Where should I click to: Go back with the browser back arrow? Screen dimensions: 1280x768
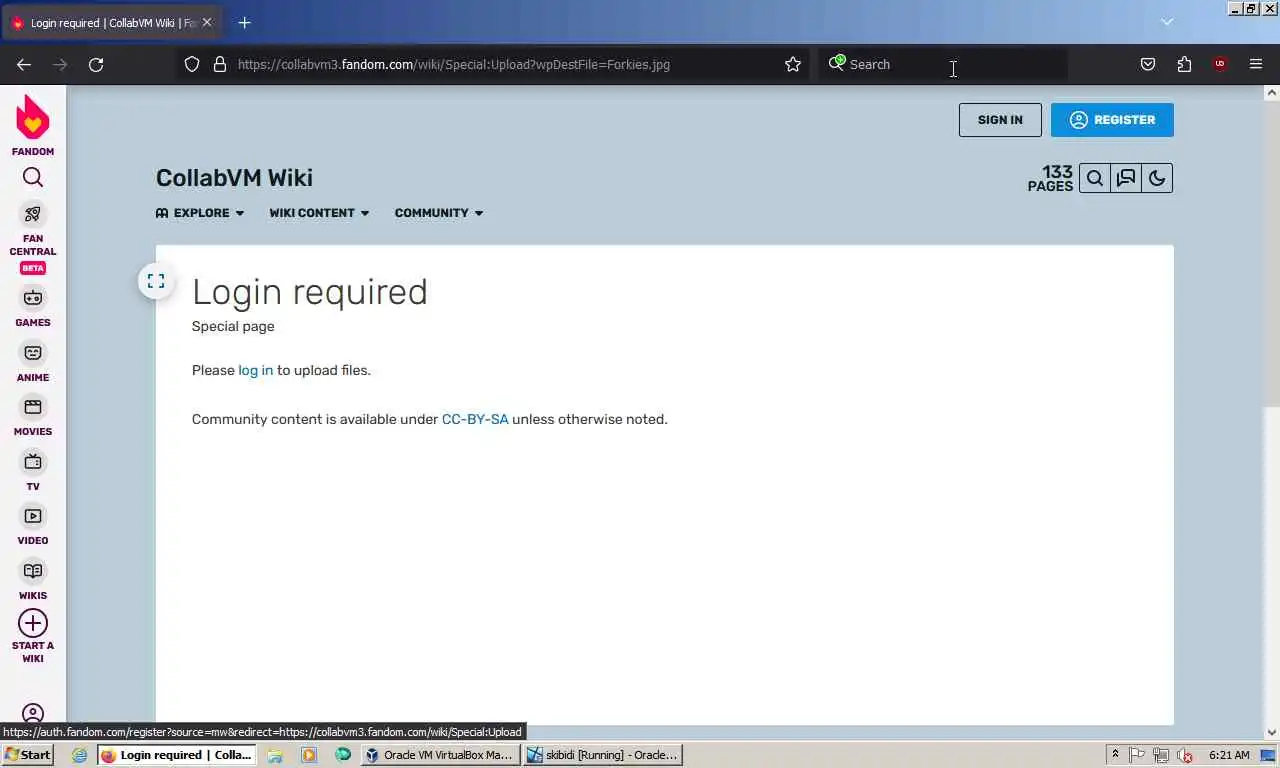pyautogui.click(x=24, y=64)
